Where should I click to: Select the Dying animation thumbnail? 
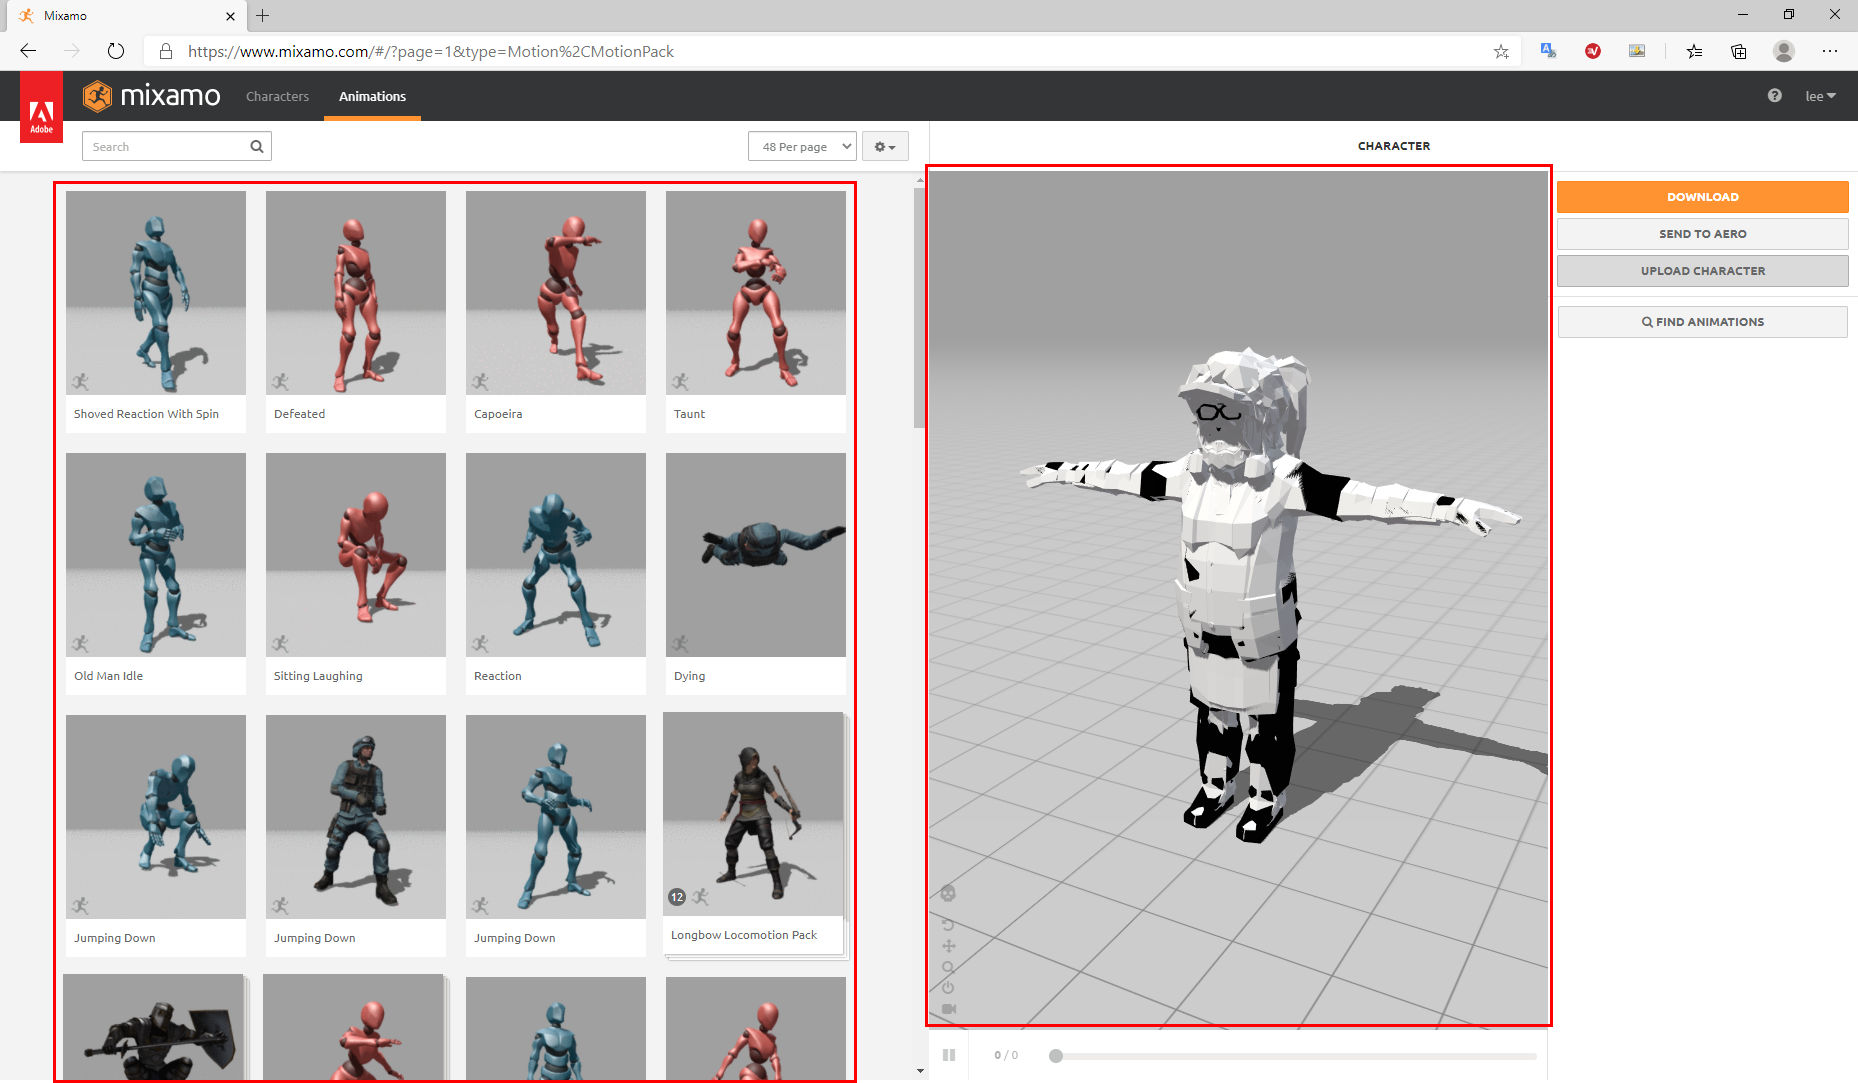[756, 555]
